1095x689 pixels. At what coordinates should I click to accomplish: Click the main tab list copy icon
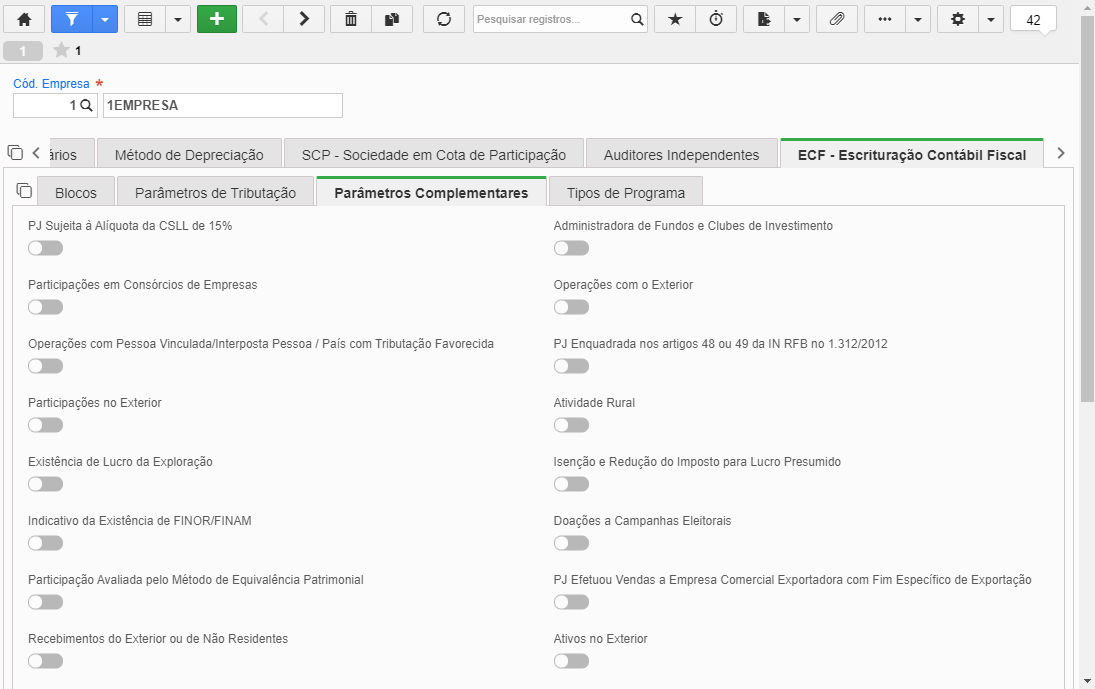click(15, 152)
